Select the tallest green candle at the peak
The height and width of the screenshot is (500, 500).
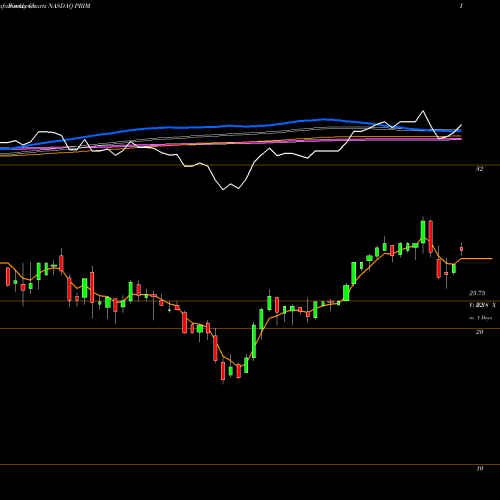[x=423, y=232]
